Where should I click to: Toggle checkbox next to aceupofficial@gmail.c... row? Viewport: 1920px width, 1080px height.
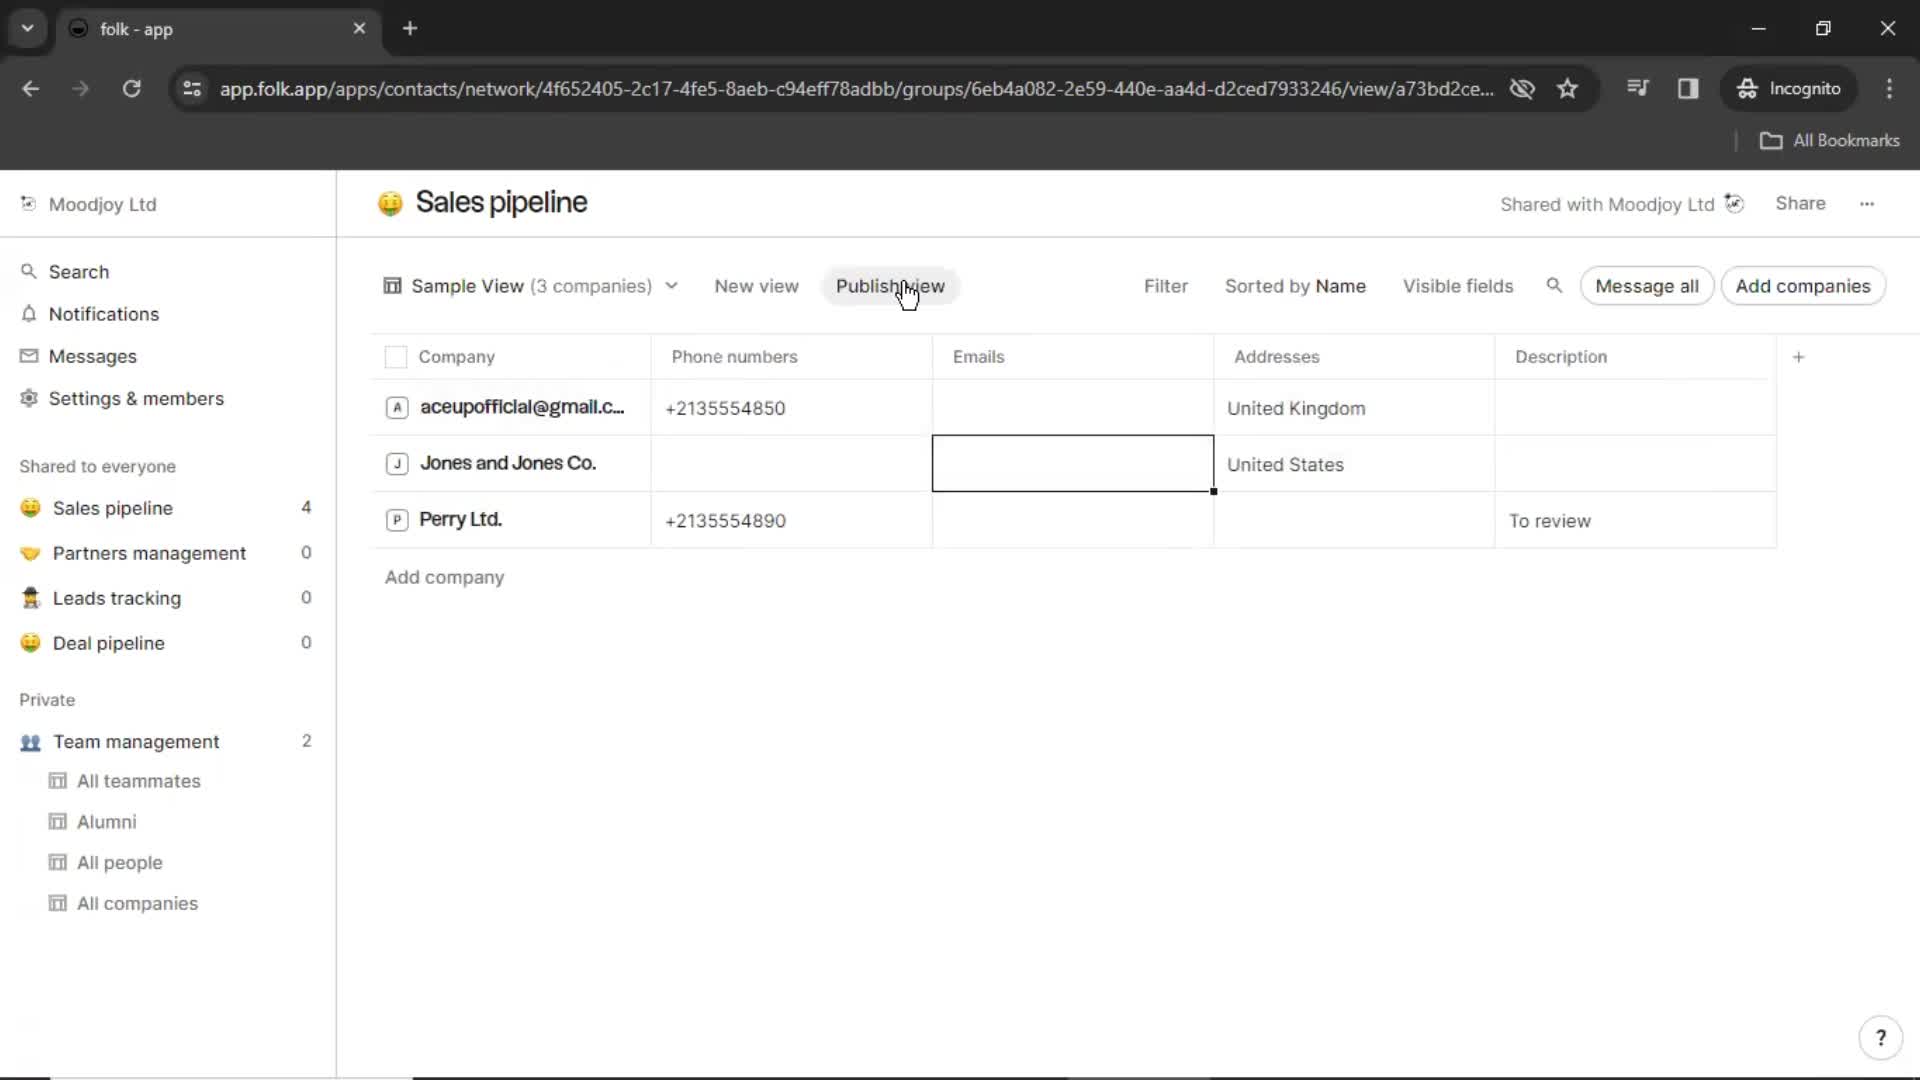tap(396, 407)
